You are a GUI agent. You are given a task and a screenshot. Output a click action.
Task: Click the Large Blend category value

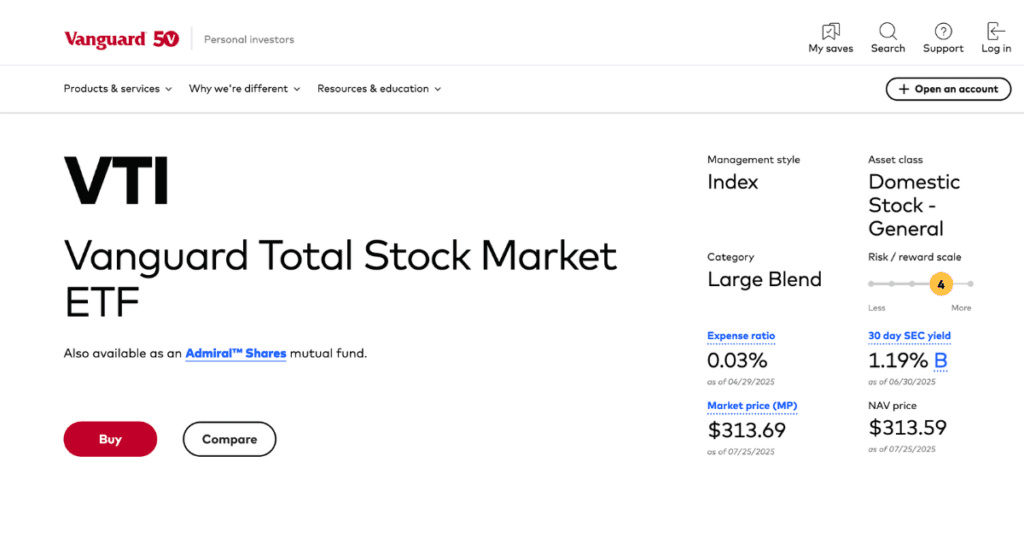pyautogui.click(x=764, y=279)
